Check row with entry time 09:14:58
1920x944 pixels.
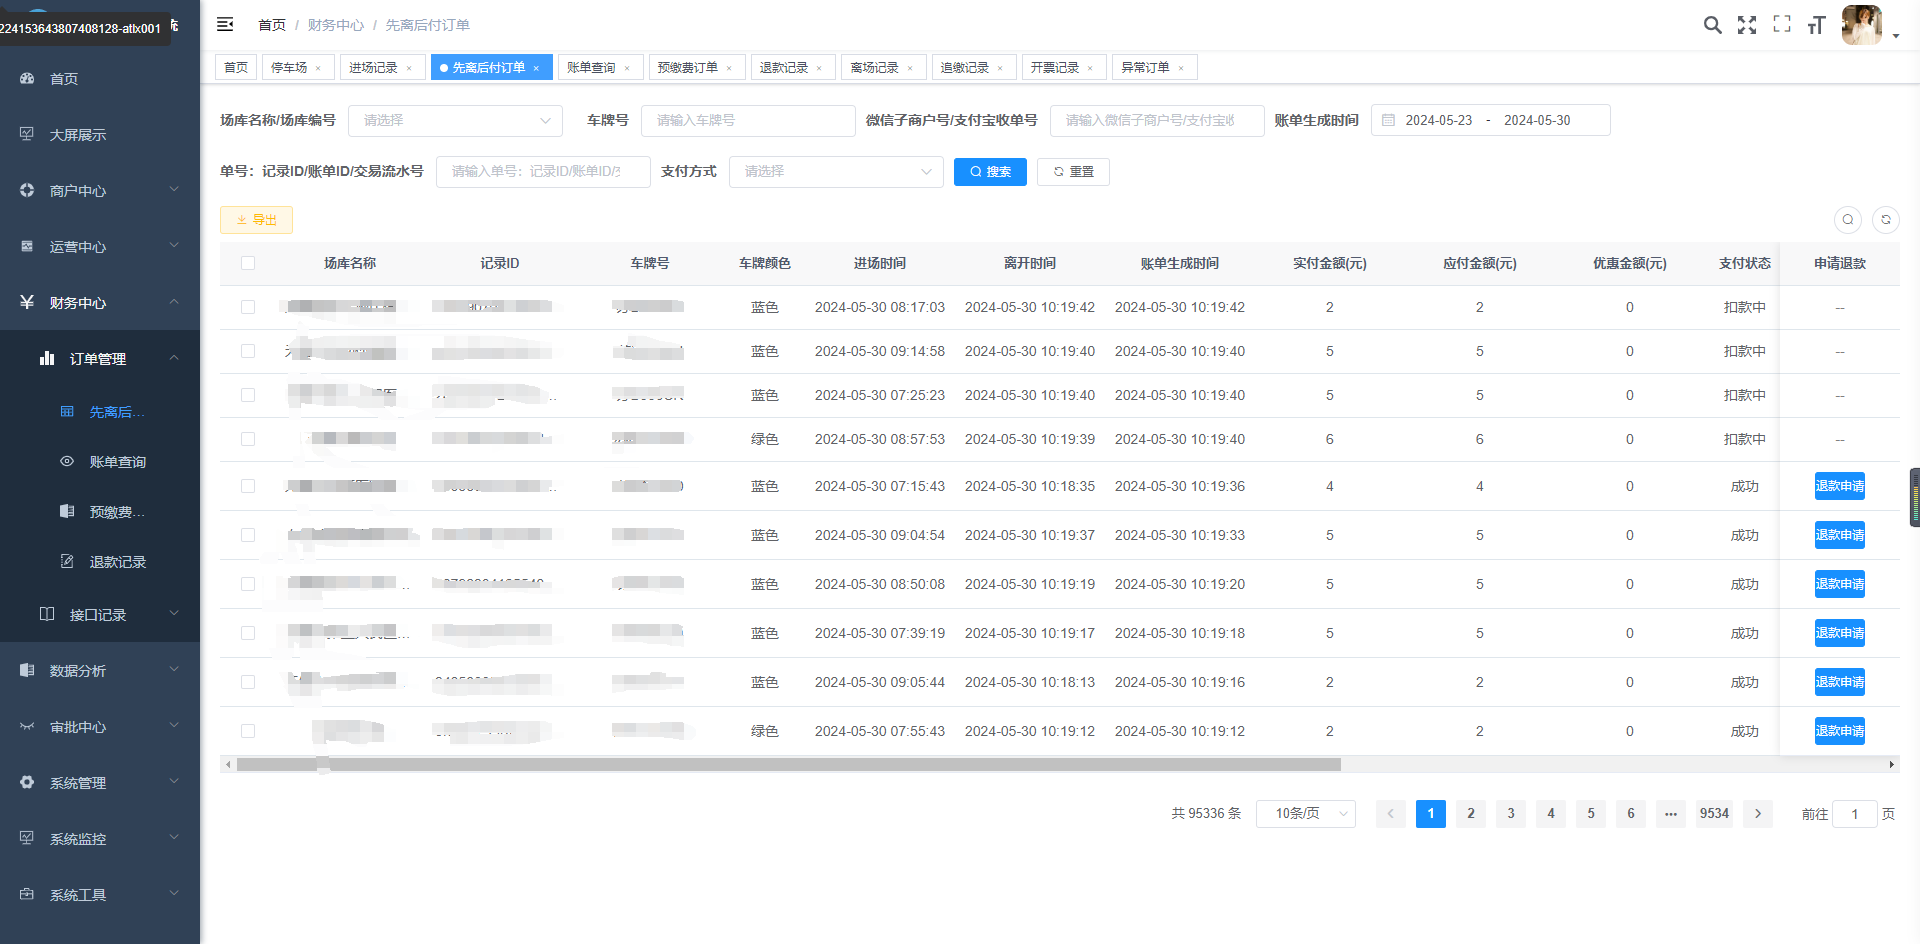tap(248, 351)
